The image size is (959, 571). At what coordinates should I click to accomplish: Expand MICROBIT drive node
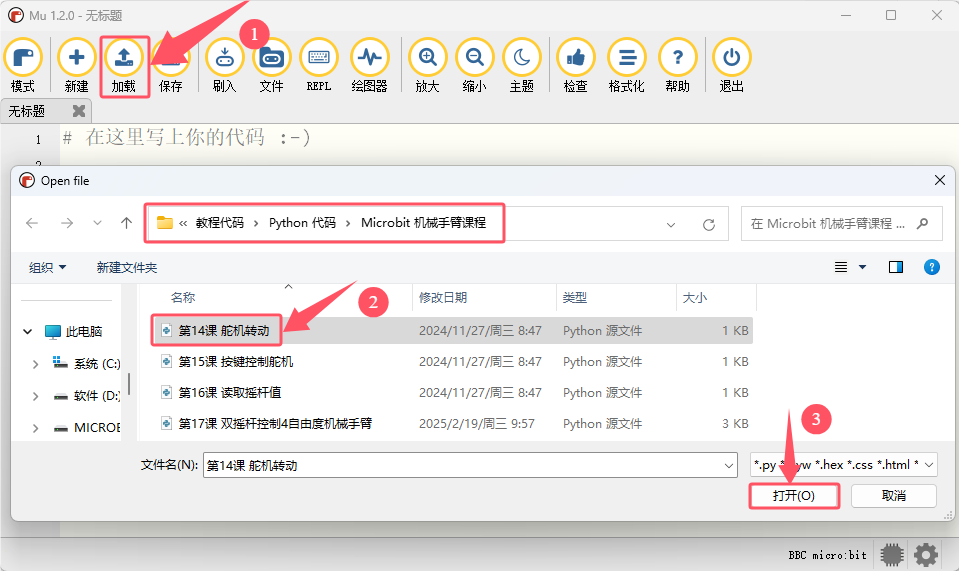[x=35, y=428]
